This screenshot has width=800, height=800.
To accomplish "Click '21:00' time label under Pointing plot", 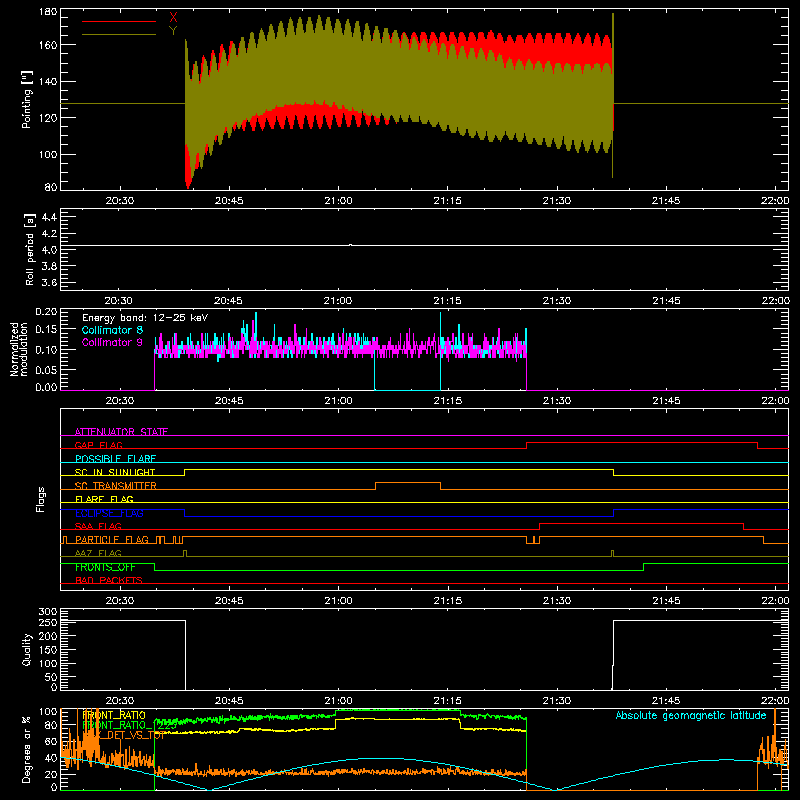I will 338,201.
